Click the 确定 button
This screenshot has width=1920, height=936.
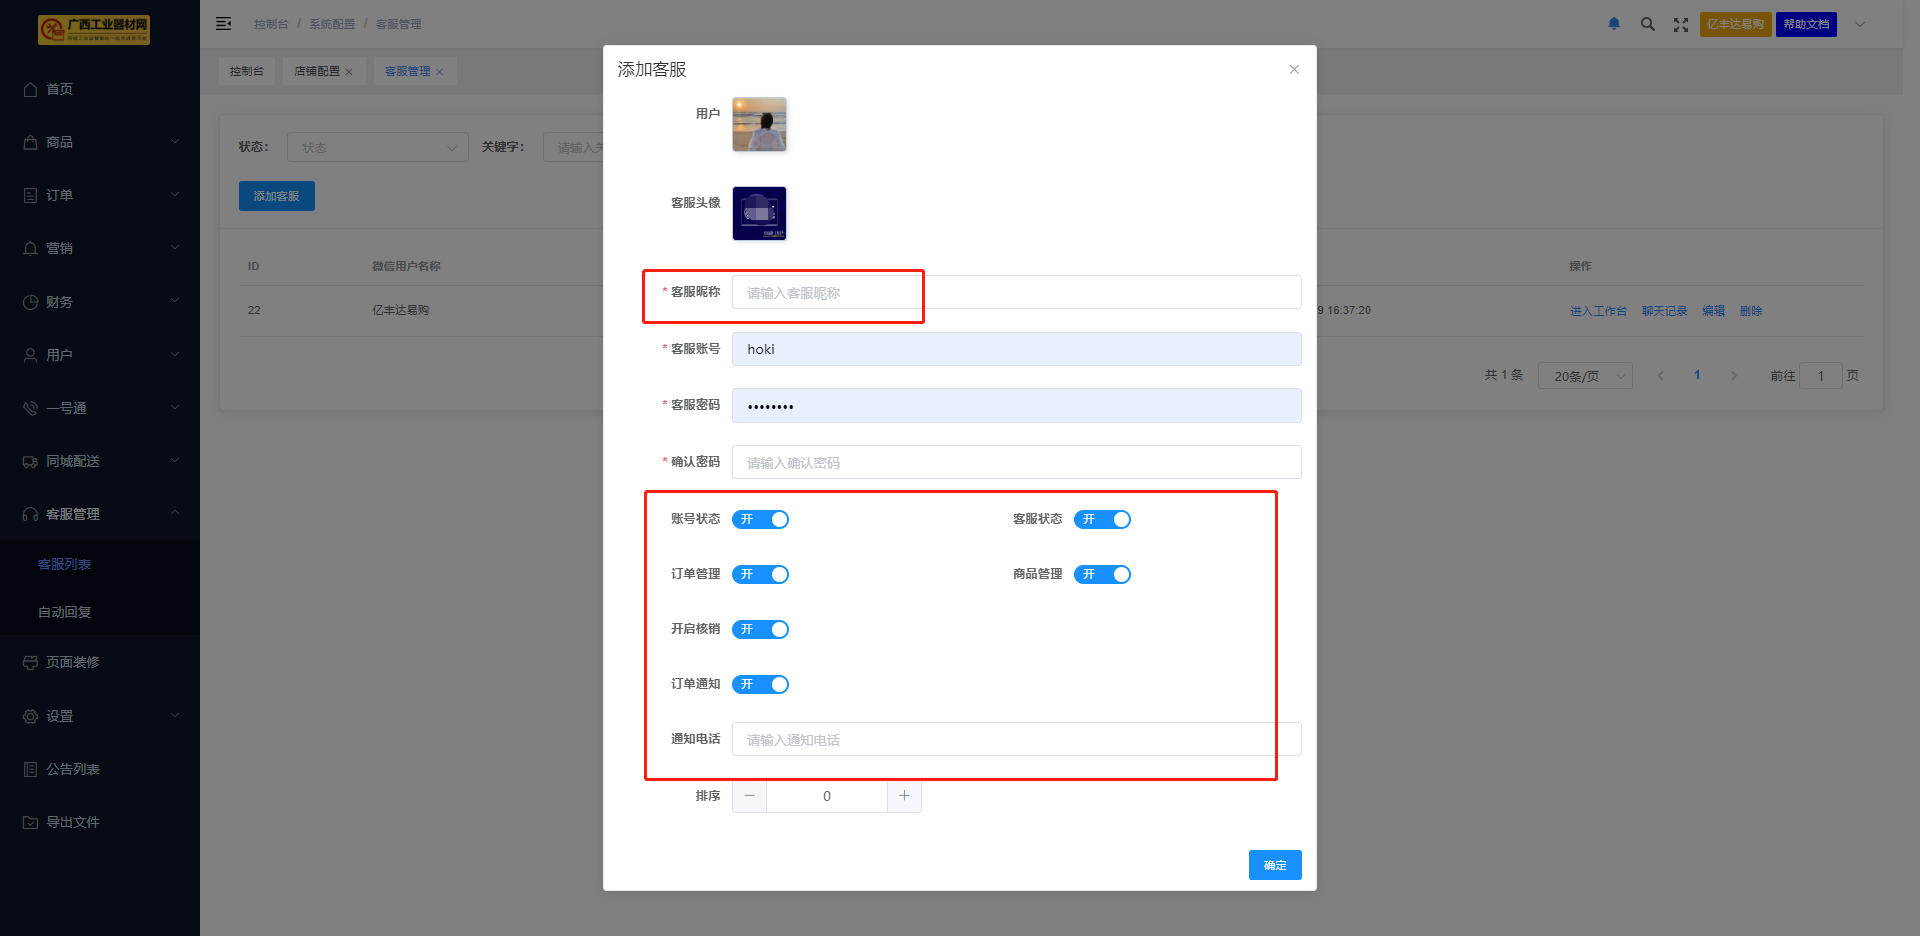1274,865
